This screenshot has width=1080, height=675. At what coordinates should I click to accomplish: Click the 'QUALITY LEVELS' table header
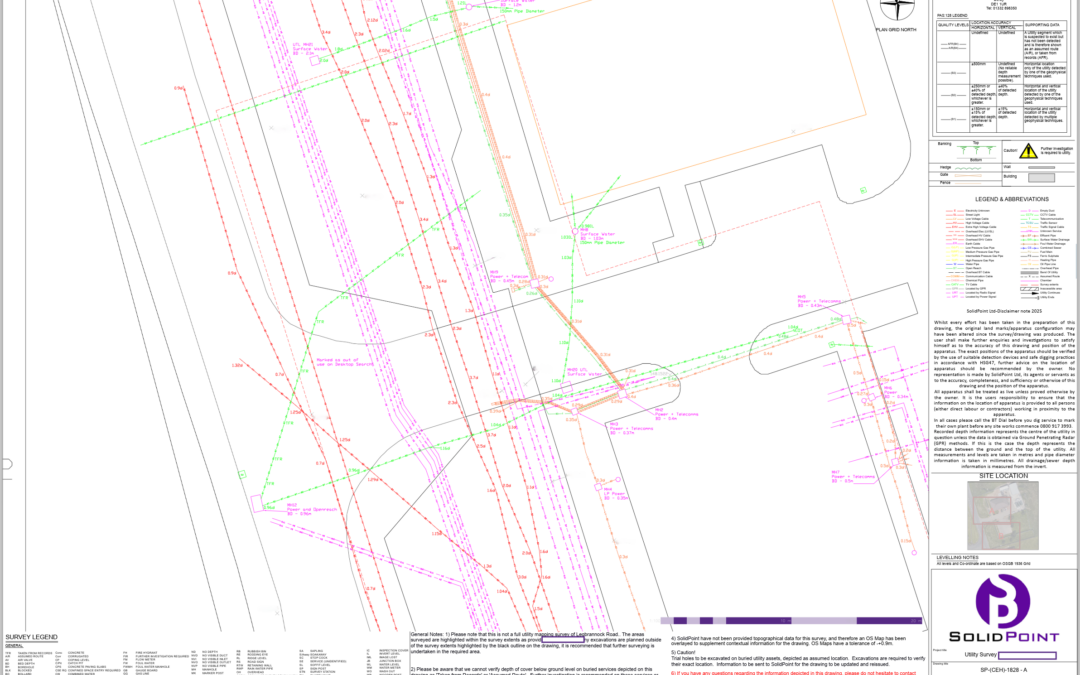(953, 25)
